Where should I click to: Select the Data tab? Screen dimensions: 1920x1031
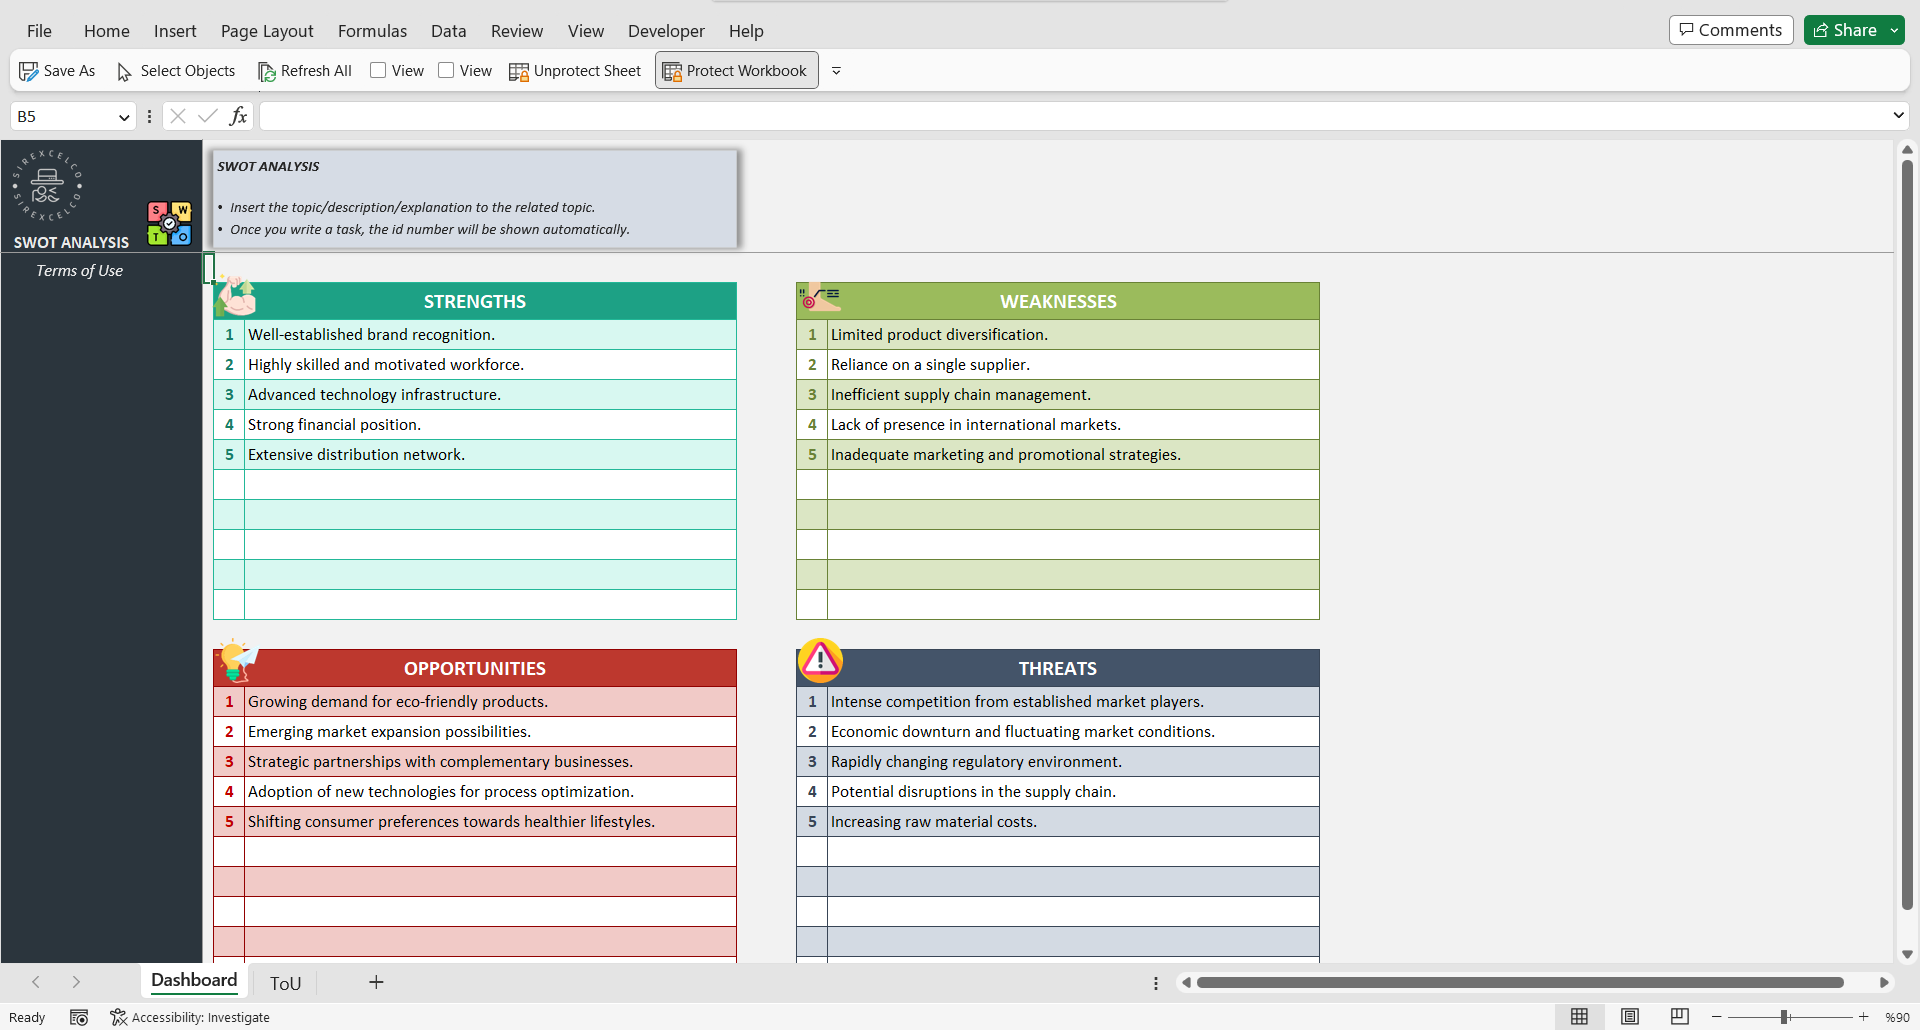click(x=449, y=31)
